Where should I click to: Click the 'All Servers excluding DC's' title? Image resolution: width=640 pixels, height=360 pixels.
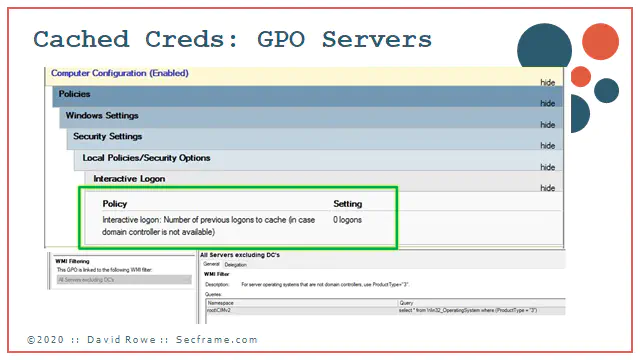click(240, 255)
